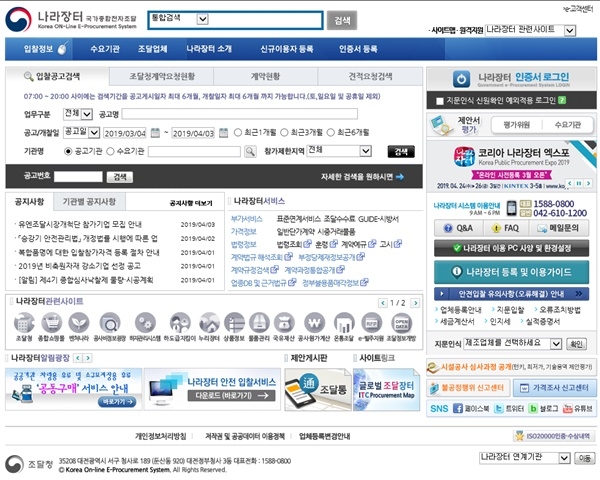
Task: Go to previous page of 나라장터 관련사이트
Action: tap(383, 303)
